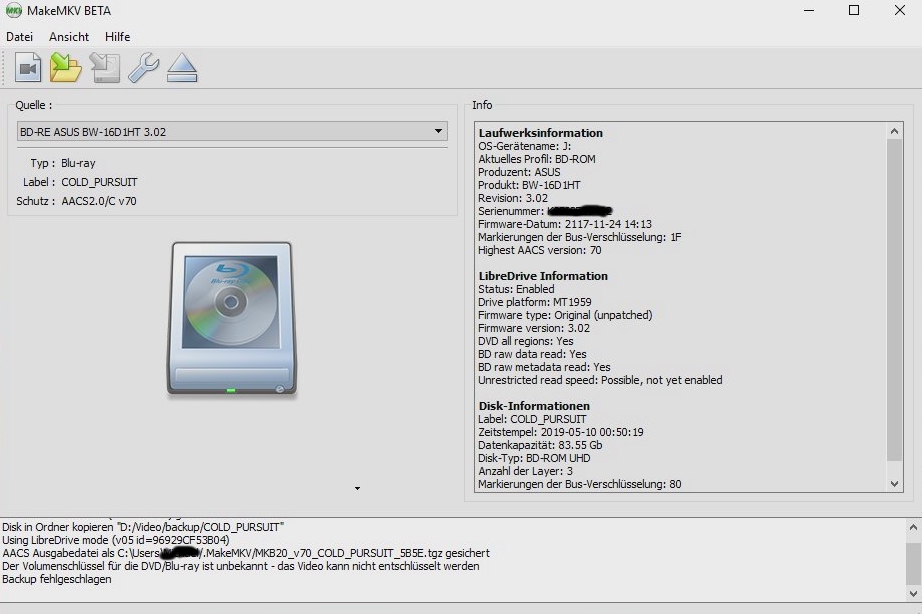Click the OS-Gerätename: J: line
922x614 pixels.
525,146
